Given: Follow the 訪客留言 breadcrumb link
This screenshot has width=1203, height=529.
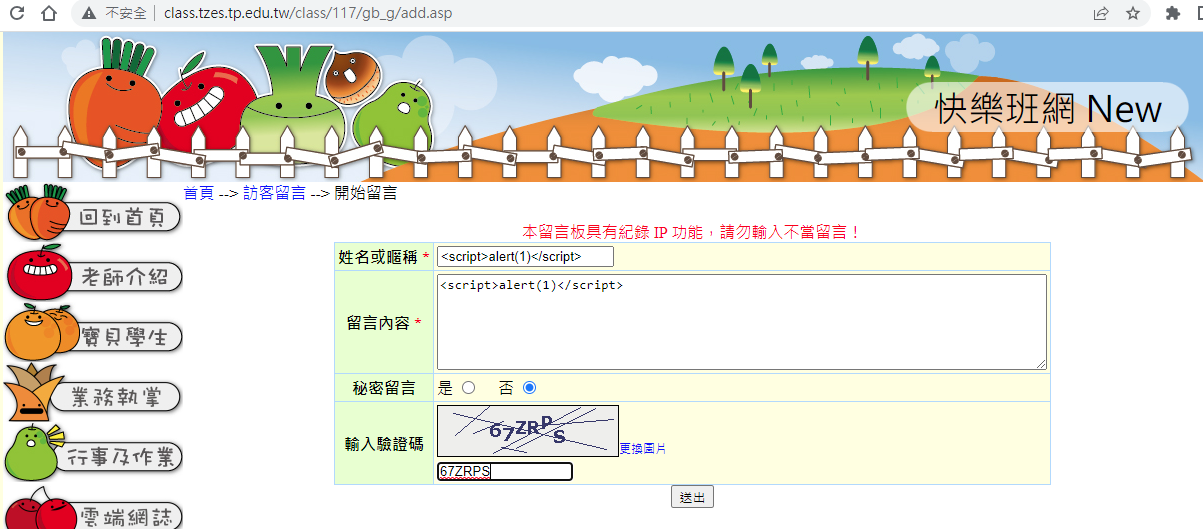Looking at the screenshot, I should click(274, 193).
